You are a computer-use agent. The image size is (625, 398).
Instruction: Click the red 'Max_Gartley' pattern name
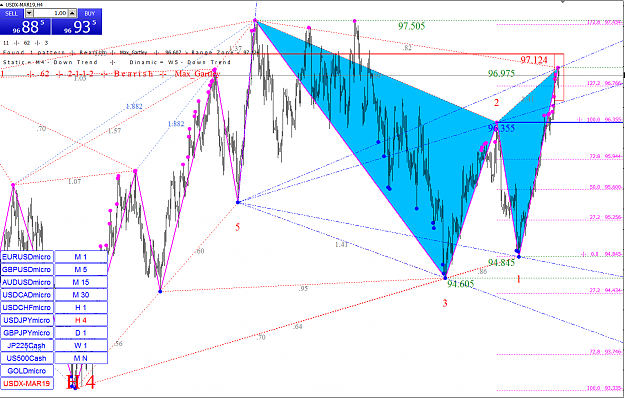(x=197, y=74)
